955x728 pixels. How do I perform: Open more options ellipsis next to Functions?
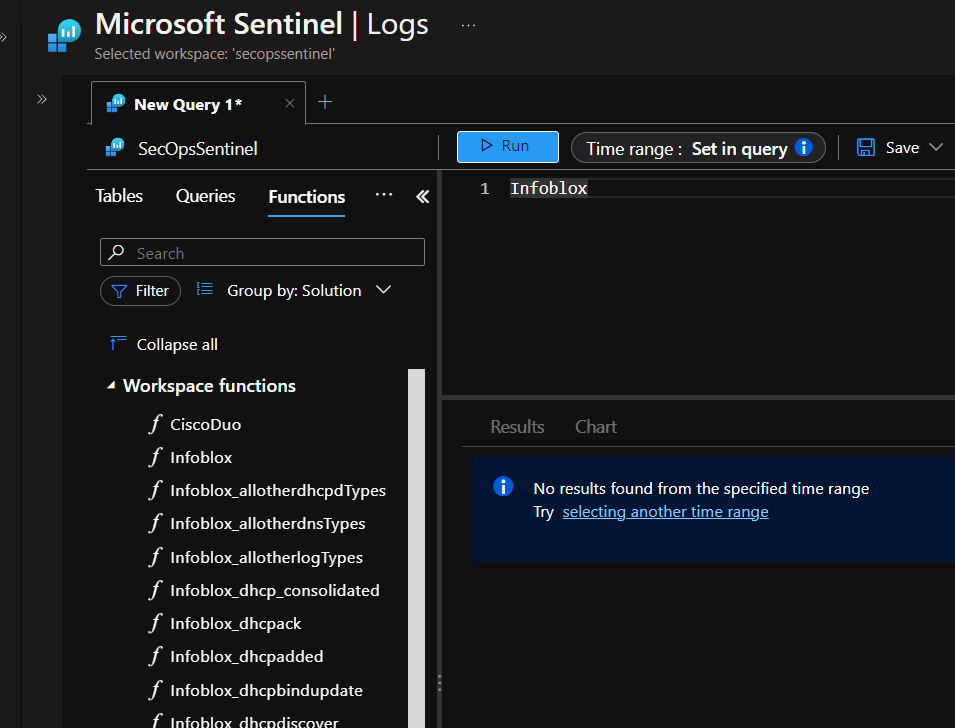pyautogui.click(x=384, y=195)
